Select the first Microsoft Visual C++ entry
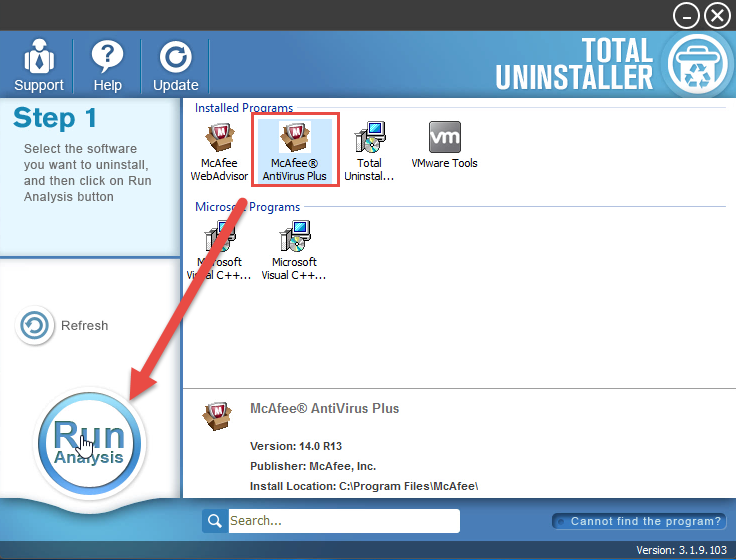 pyautogui.click(x=219, y=250)
